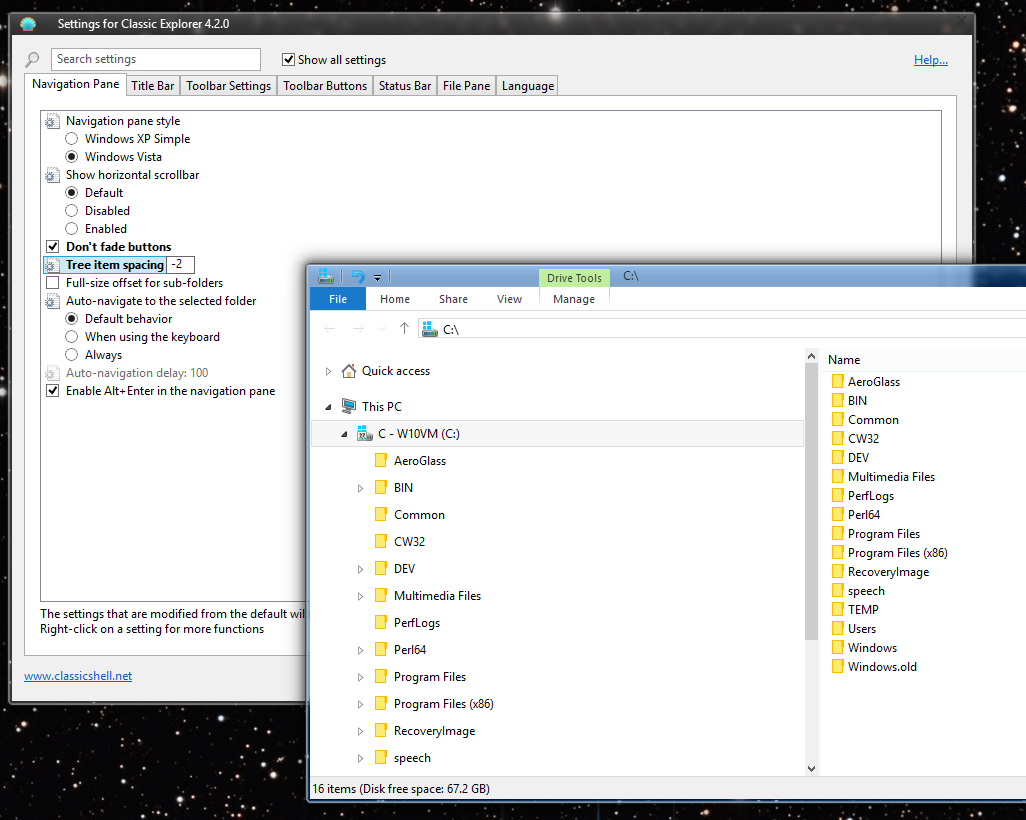Open the Manage Drive Tools tab
The image size is (1026, 820).
point(574,299)
